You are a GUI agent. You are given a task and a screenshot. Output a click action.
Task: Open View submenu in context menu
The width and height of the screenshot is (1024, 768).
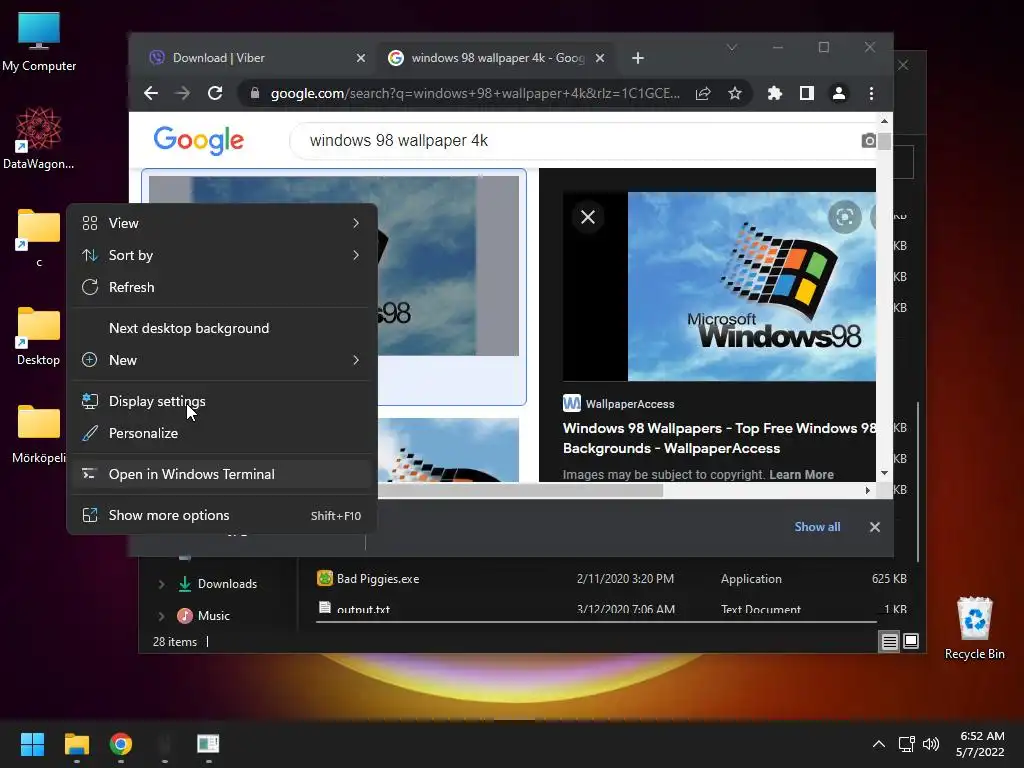click(221, 223)
